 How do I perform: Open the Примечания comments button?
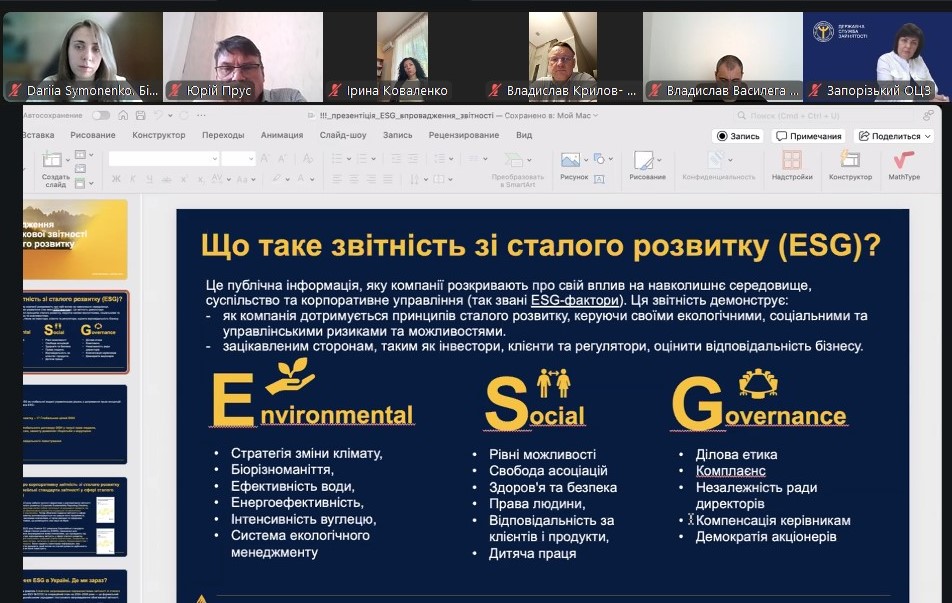[x=808, y=136]
